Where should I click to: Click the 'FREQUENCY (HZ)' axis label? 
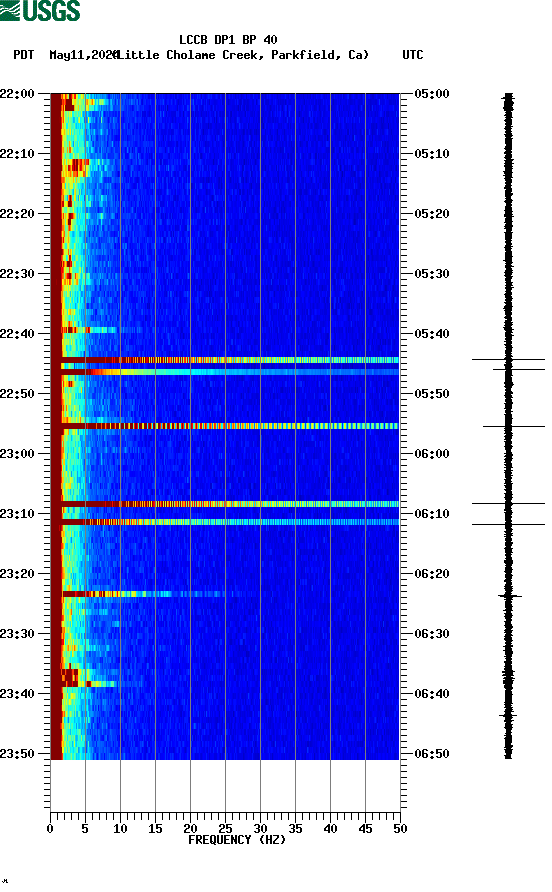(x=237, y=840)
